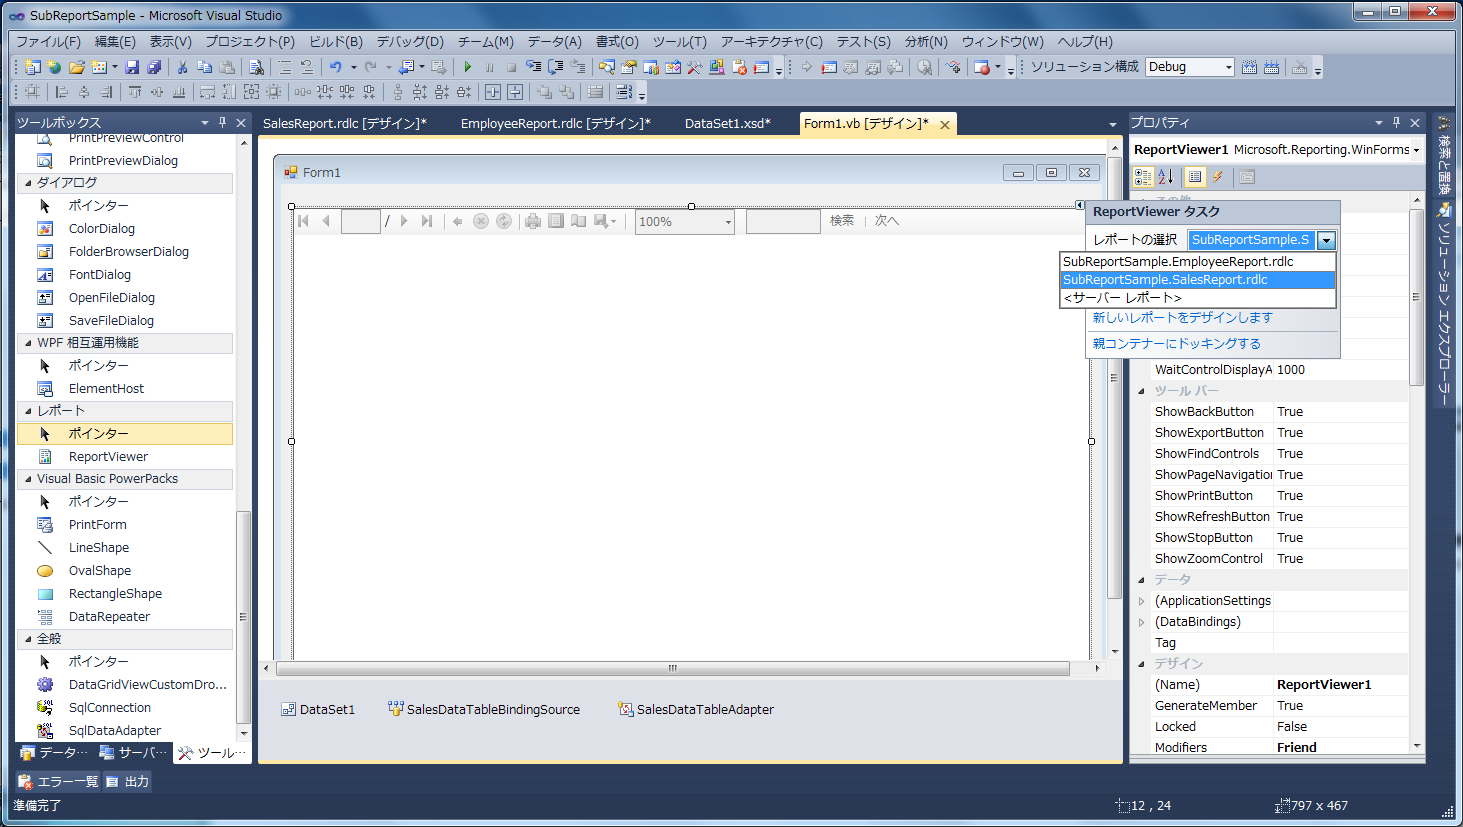Viewport: 1463px width, 827px height.
Task: Start debugging with the green play icon
Action: (x=467, y=67)
